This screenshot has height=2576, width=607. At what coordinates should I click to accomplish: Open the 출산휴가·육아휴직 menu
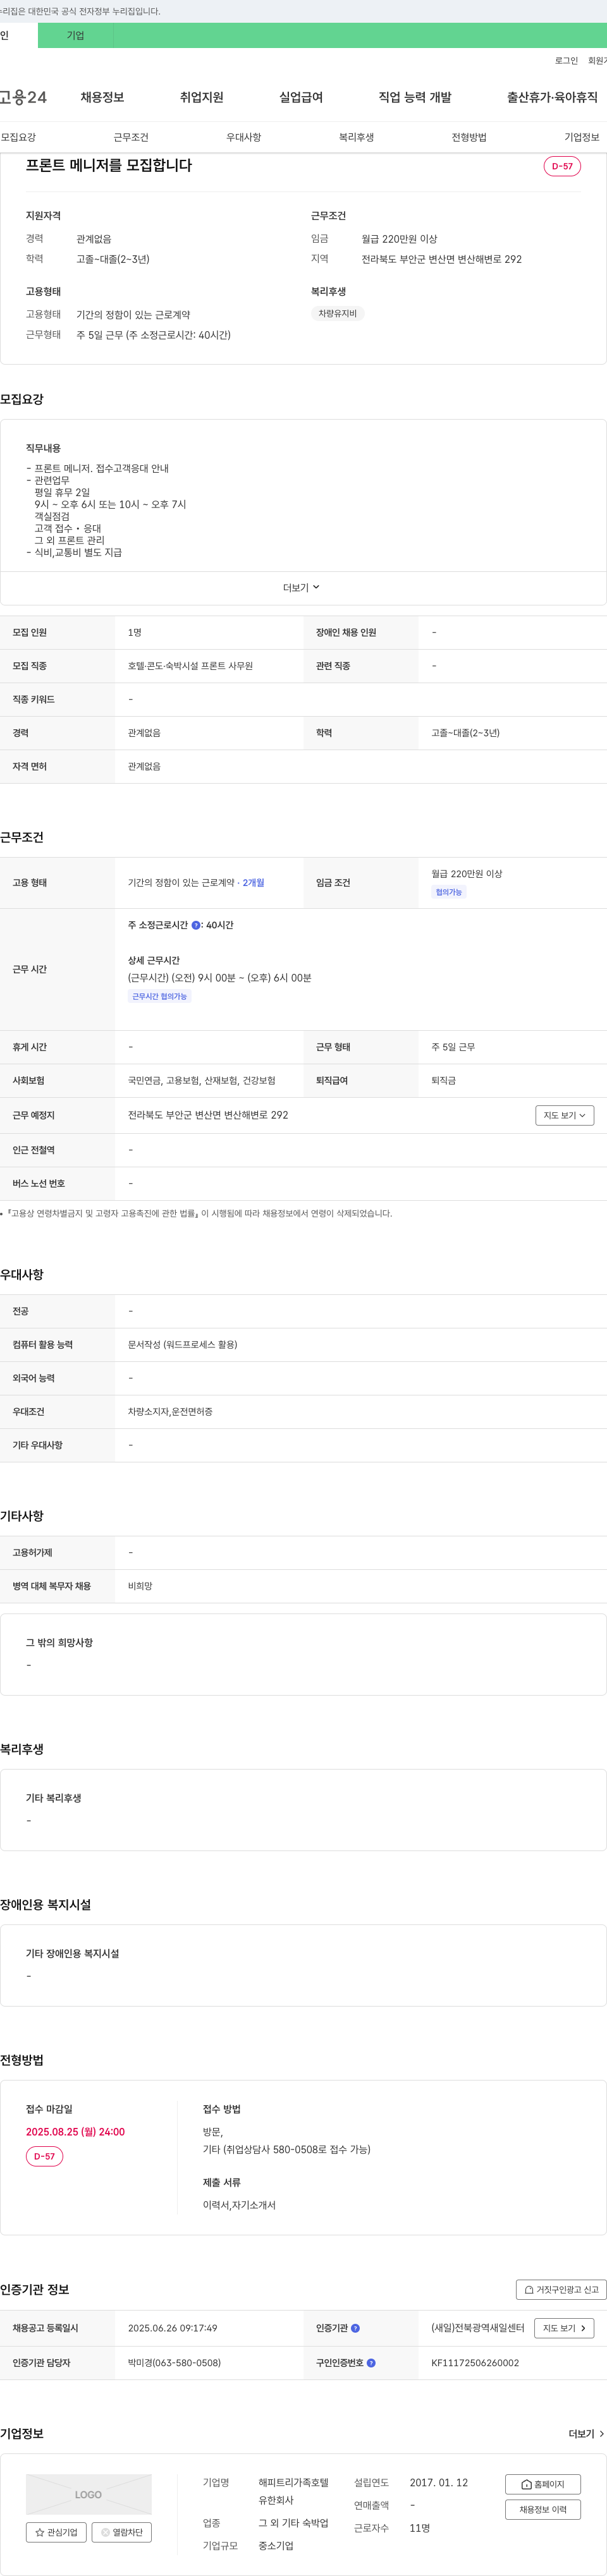coord(552,97)
